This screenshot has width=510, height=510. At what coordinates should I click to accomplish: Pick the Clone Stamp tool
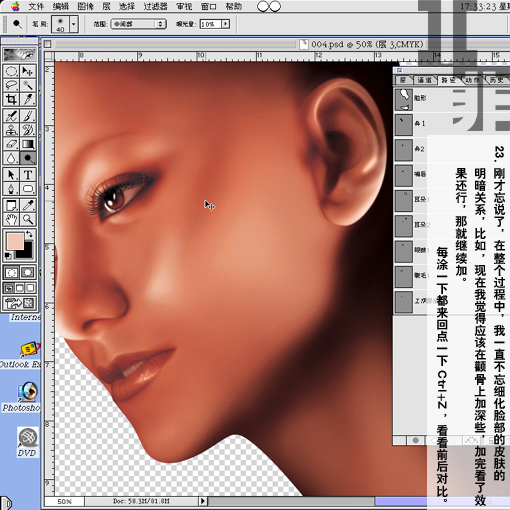pyautogui.click(x=11, y=130)
